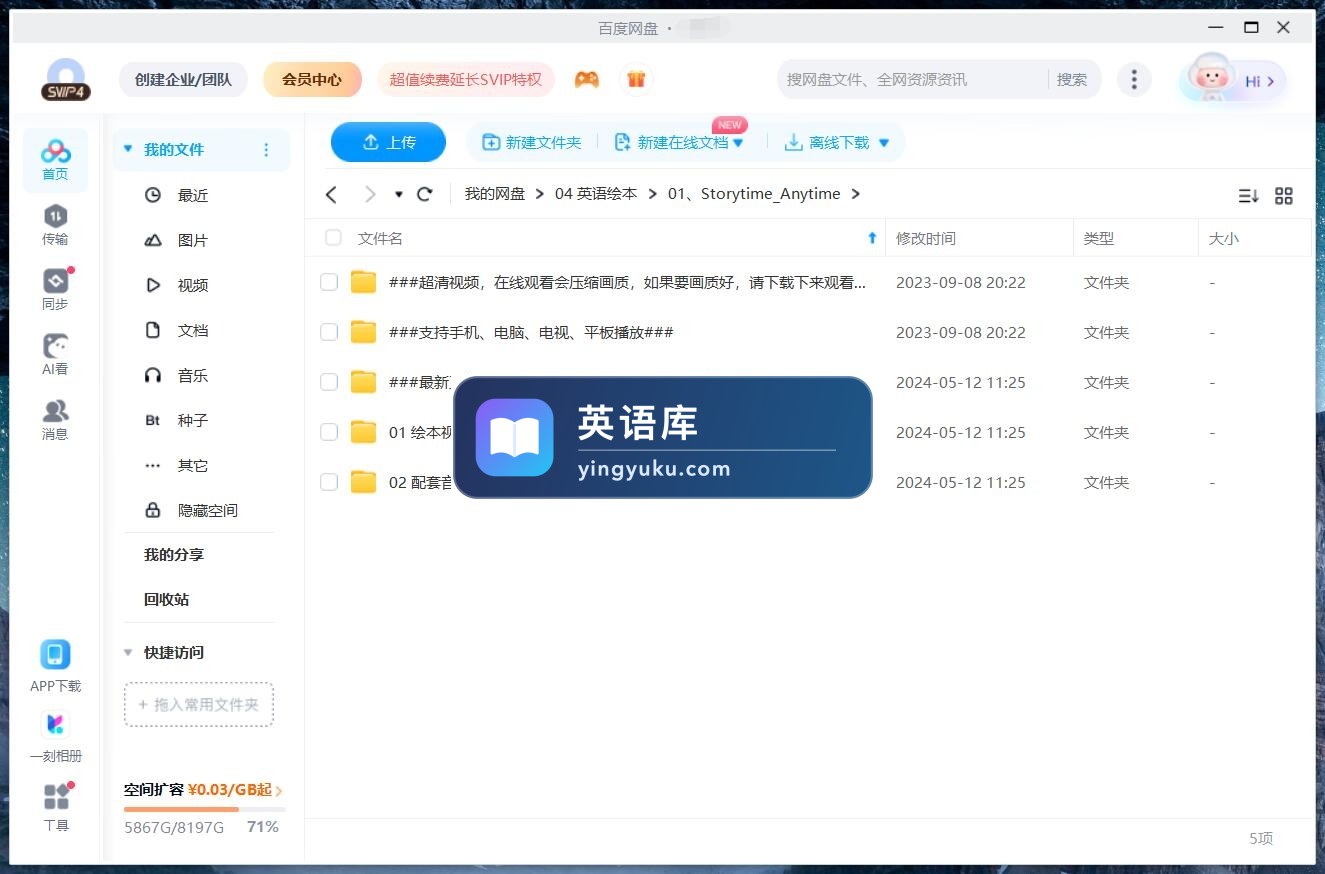Click 04 英语绘本 in breadcrumb
Image resolution: width=1325 pixels, height=874 pixels.
596,194
